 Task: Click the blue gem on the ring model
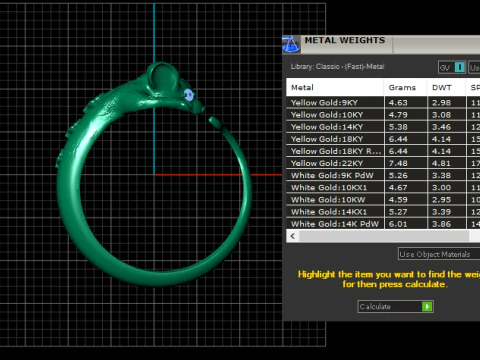point(189,95)
